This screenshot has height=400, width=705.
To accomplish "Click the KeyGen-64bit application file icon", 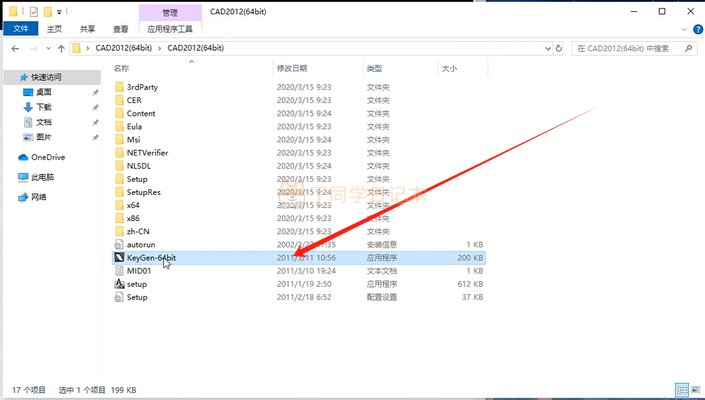I will (x=119, y=257).
